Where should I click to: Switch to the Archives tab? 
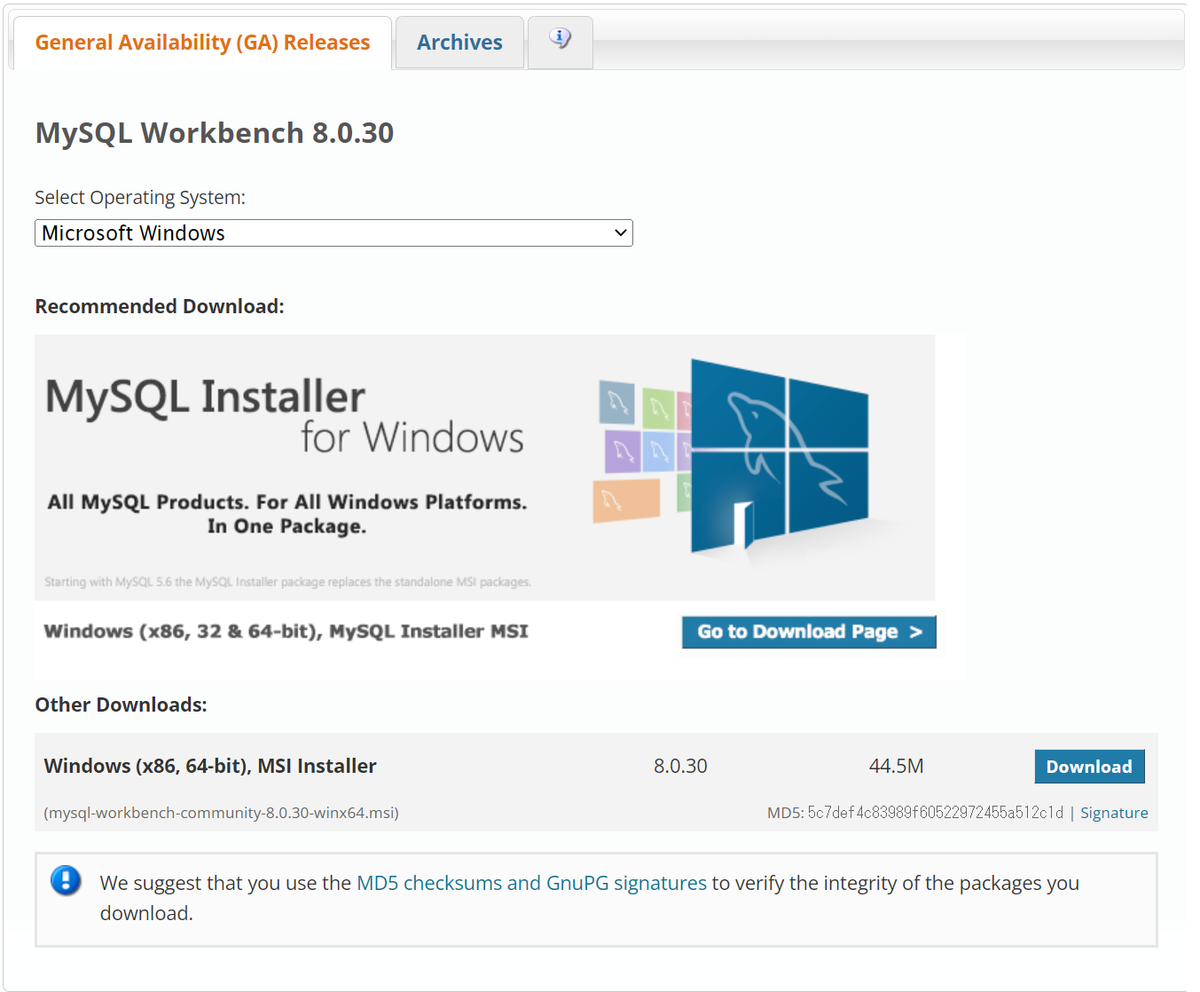pyautogui.click(x=460, y=43)
